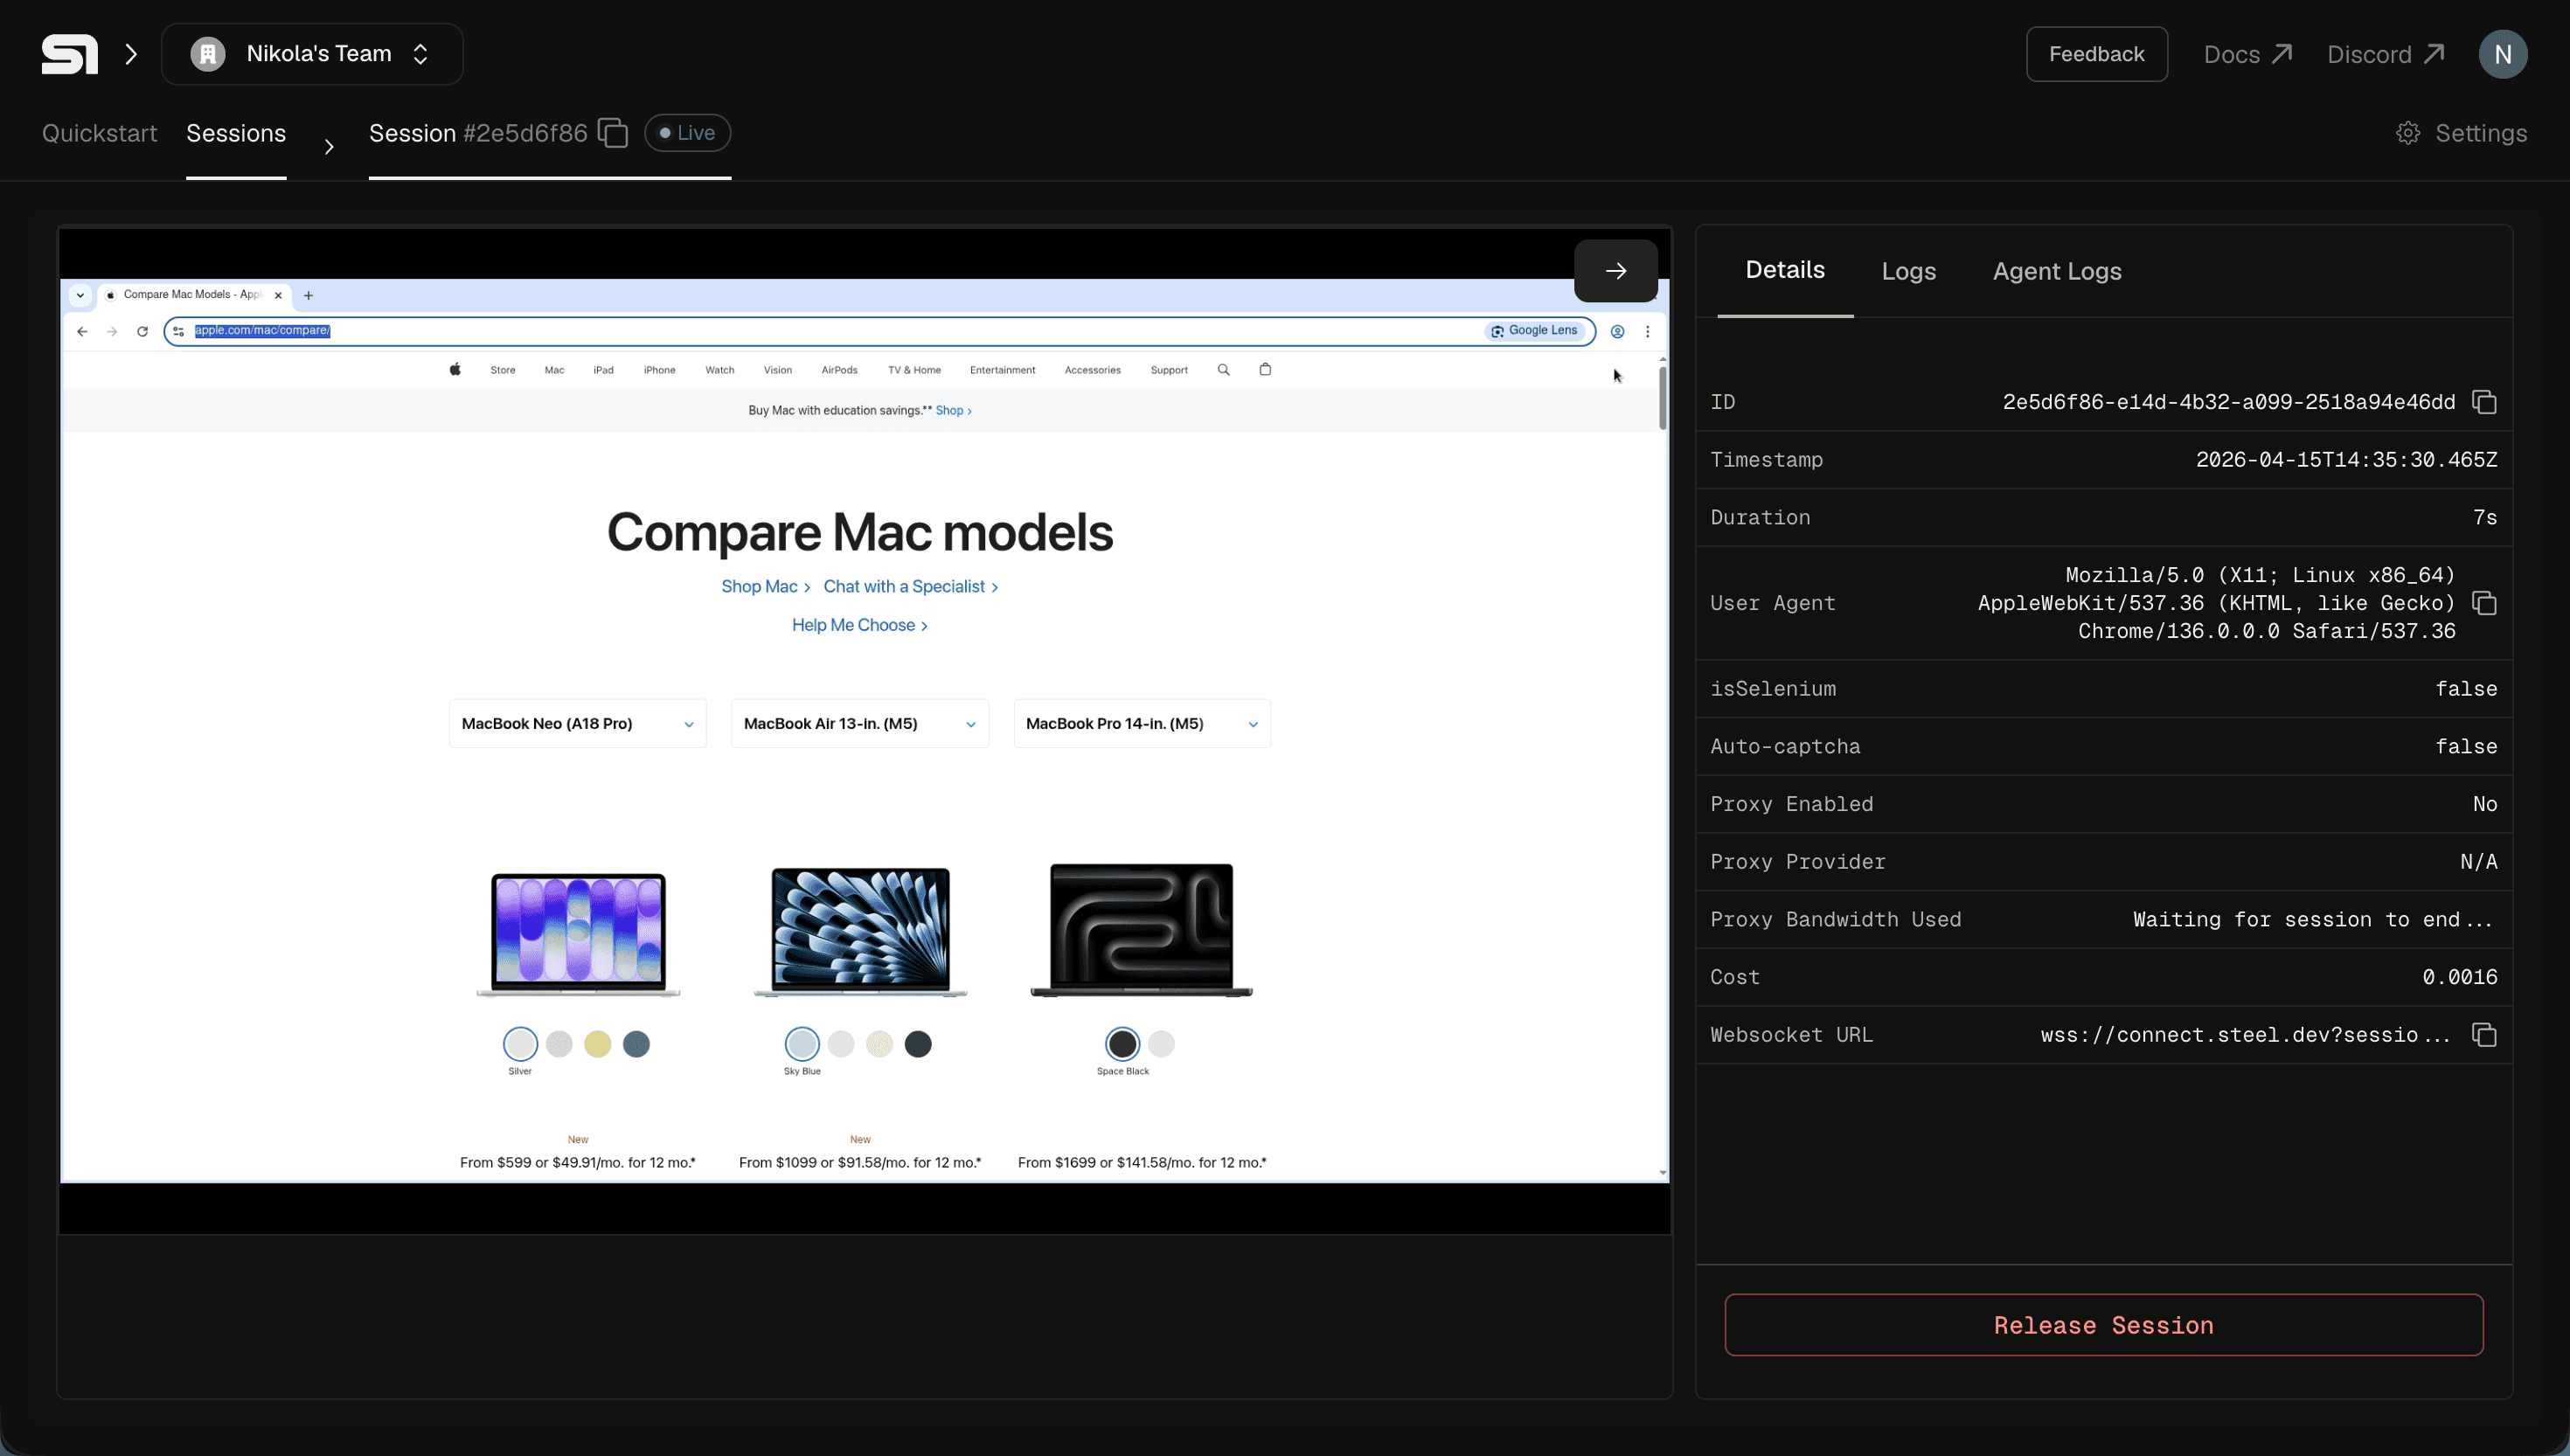Image resolution: width=2570 pixels, height=1456 pixels.
Task: Switch to Agent Logs tab
Action: coord(2056,271)
